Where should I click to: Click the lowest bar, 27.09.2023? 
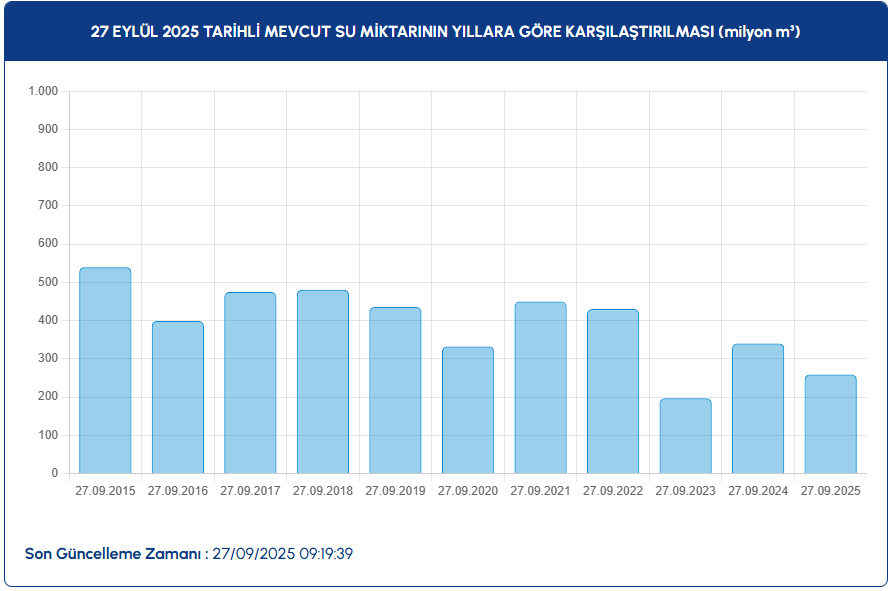click(x=685, y=436)
